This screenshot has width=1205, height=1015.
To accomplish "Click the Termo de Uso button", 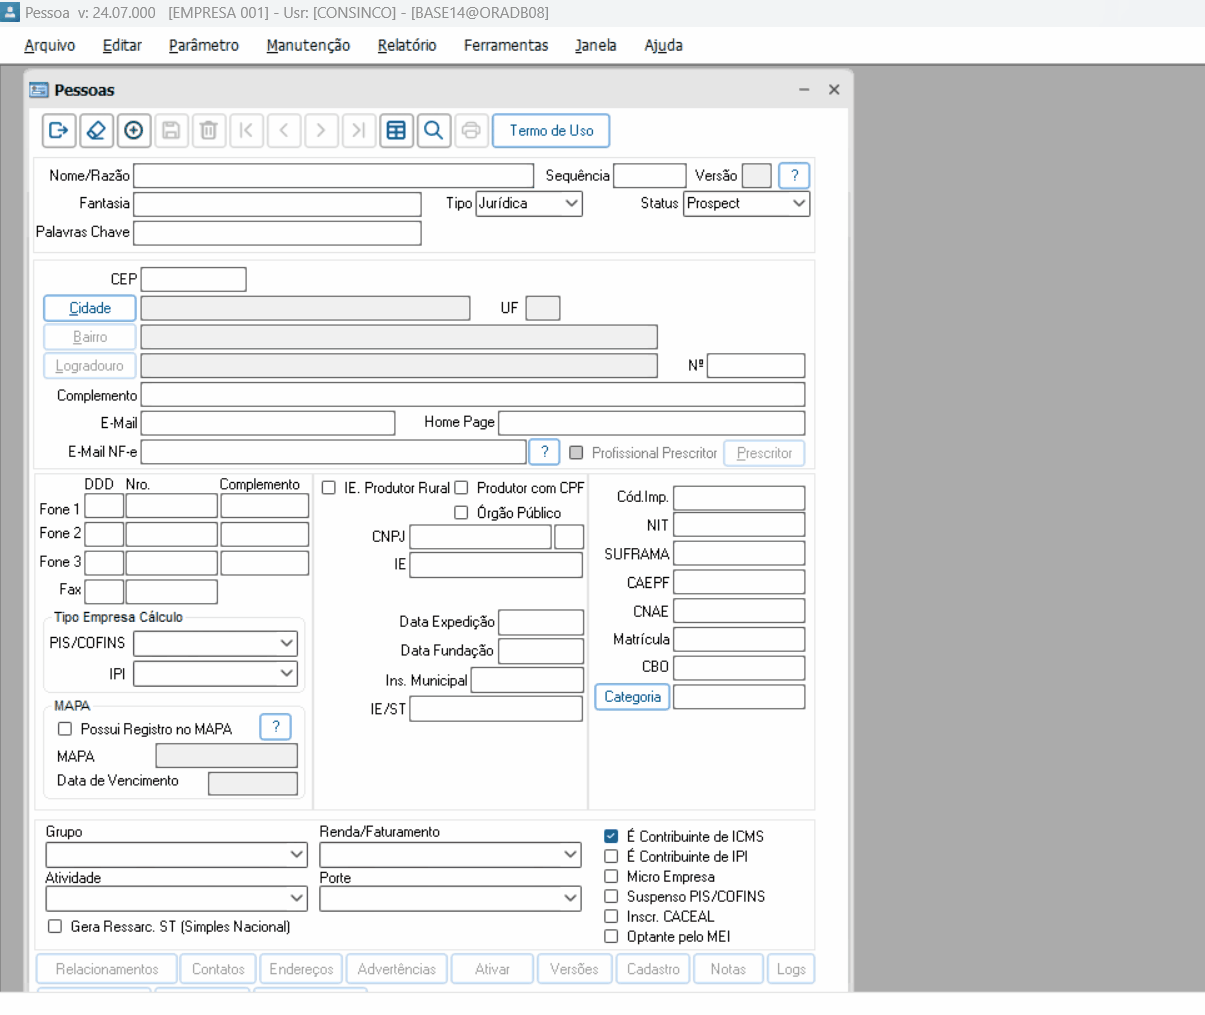I will [551, 131].
